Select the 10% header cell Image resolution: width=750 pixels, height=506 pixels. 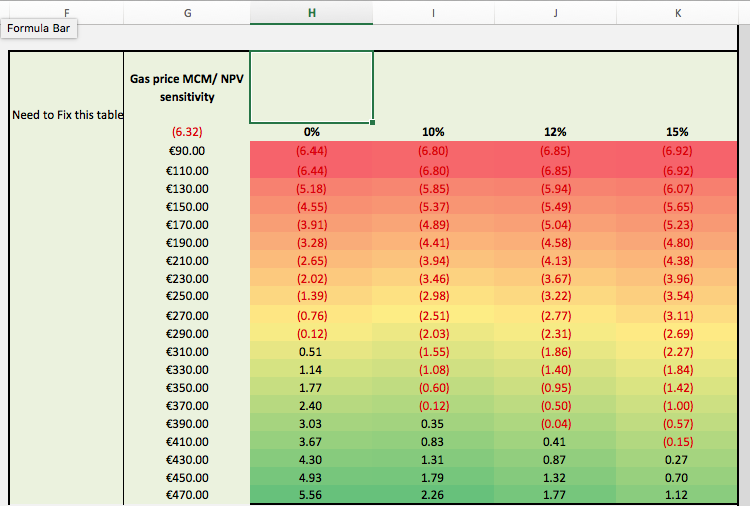click(433, 132)
